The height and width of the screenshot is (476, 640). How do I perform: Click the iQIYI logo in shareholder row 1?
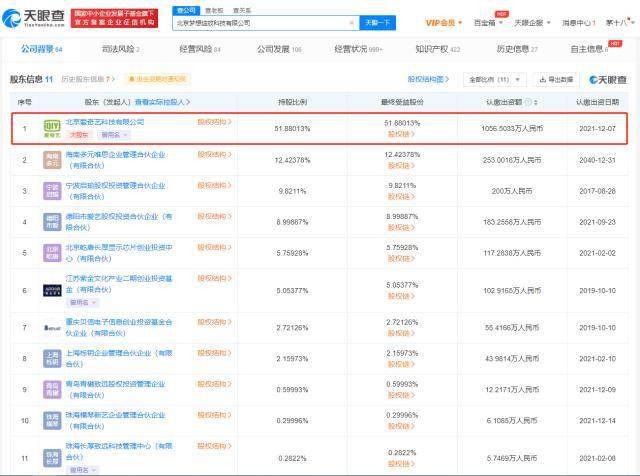coord(52,128)
